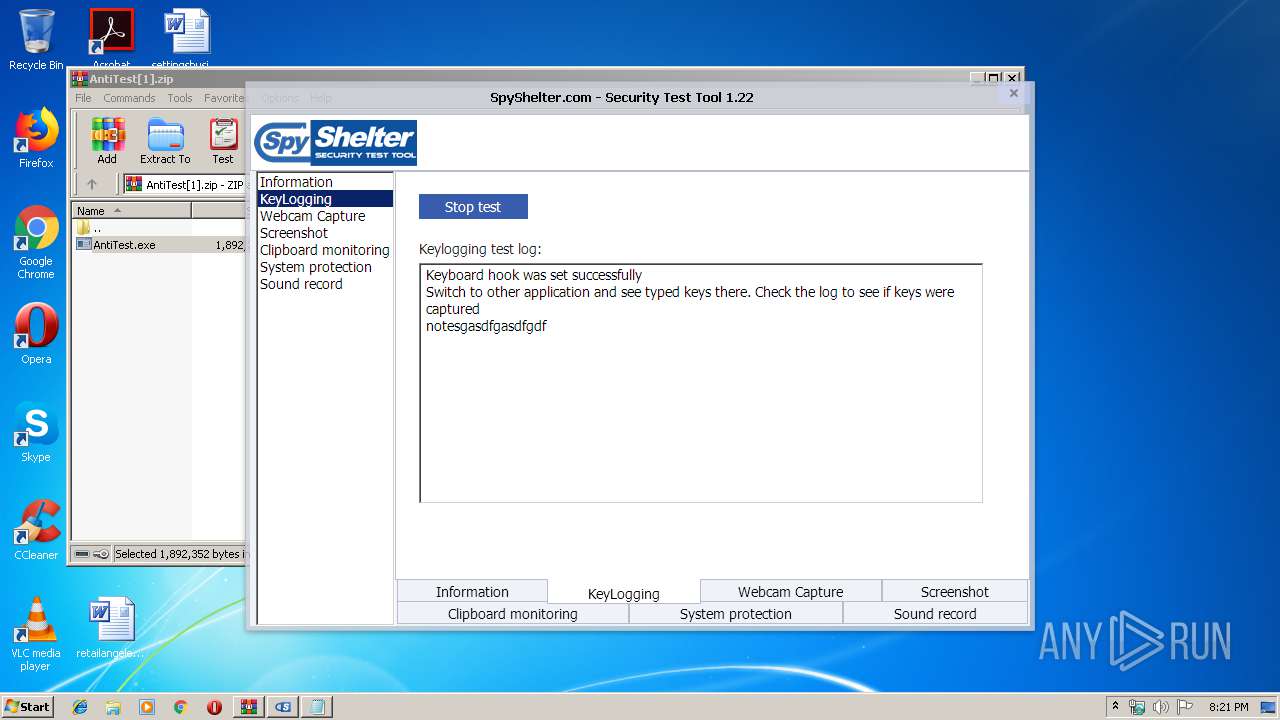Screen dimensions: 1280x720
Task: Switch to SpyShelter test tool taskbar button
Action: pos(283,707)
